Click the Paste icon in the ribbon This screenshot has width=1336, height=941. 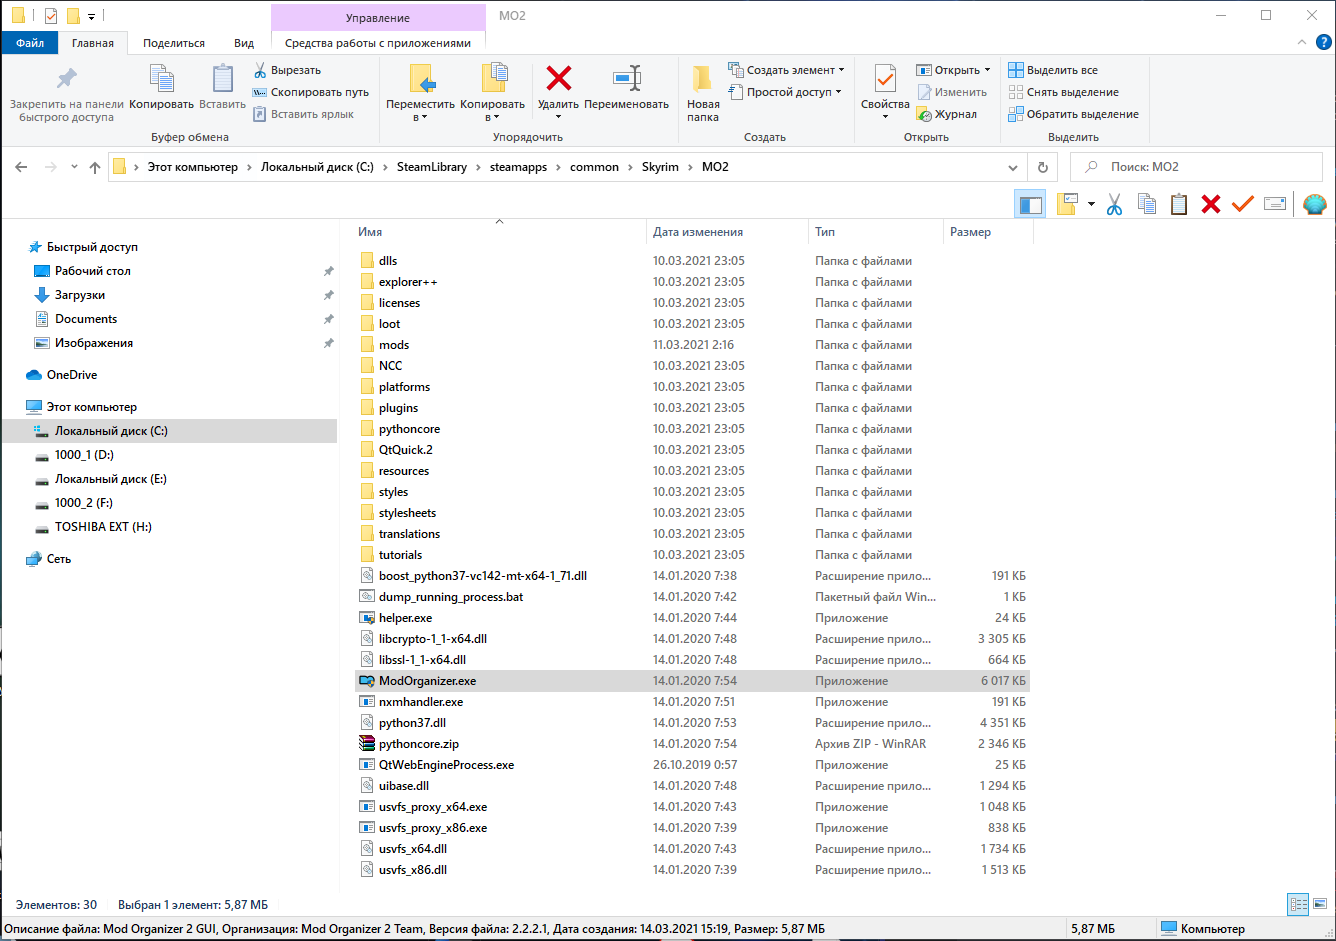coord(222,79)
